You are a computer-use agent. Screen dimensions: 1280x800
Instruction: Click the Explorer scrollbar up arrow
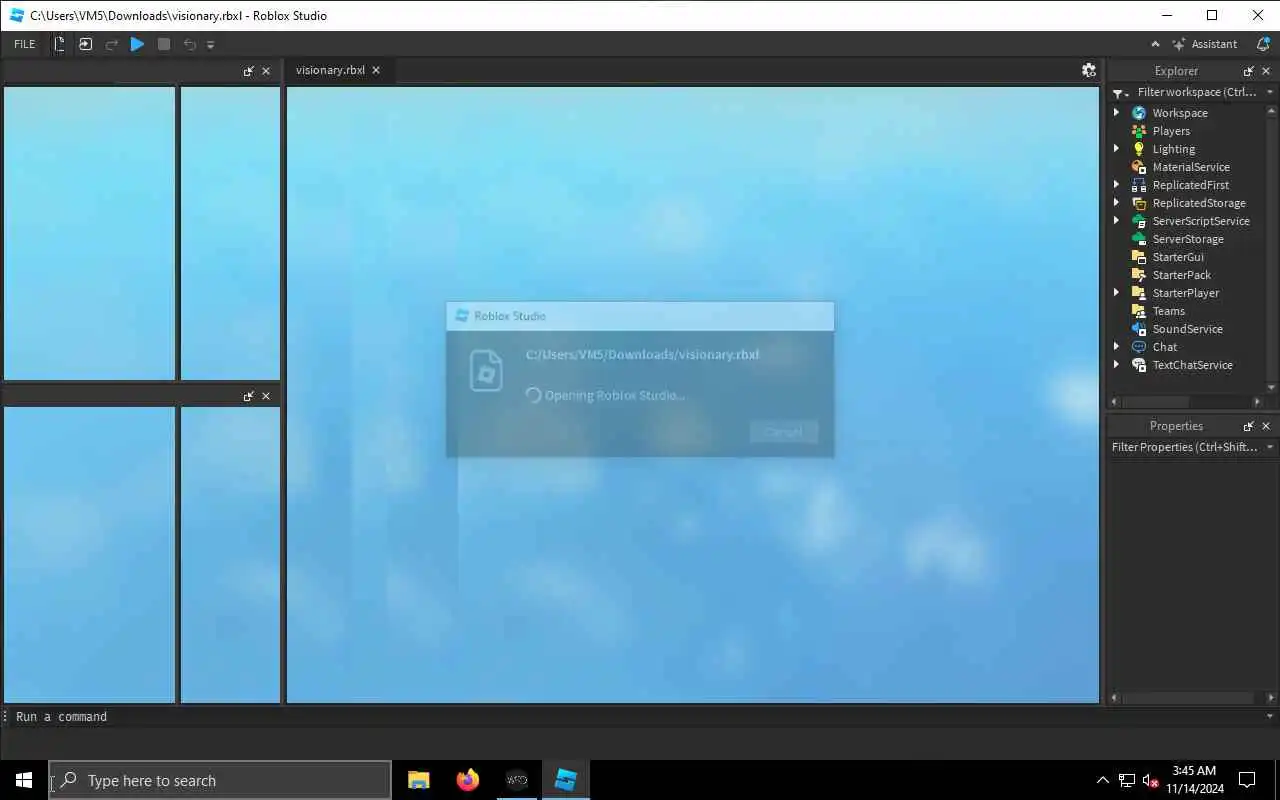1272,110
